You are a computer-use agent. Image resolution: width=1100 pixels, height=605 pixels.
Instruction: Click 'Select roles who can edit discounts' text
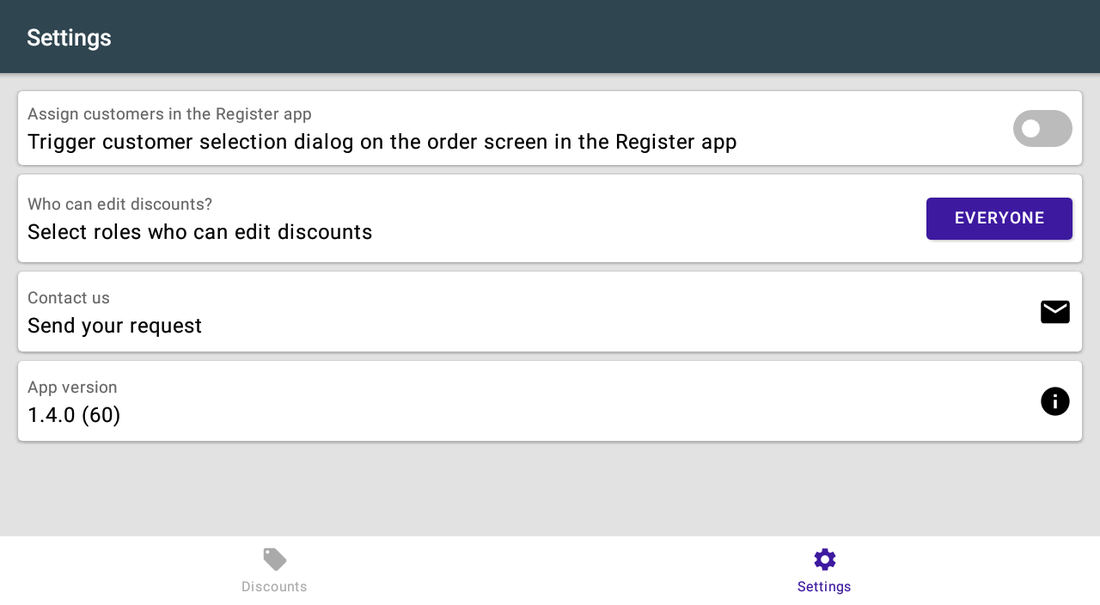click(x=200, y=232)
